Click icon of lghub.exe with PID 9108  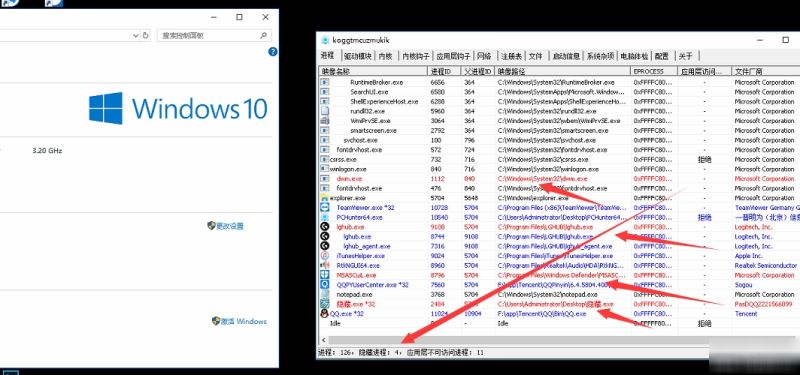324,227
